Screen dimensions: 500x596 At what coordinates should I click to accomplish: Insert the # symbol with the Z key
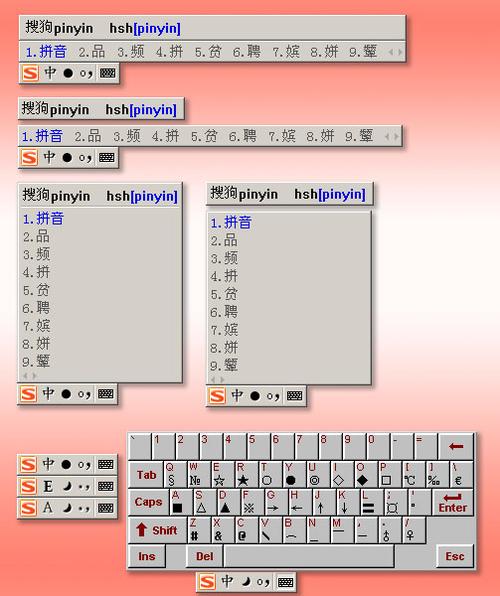(x=199, y=530)
